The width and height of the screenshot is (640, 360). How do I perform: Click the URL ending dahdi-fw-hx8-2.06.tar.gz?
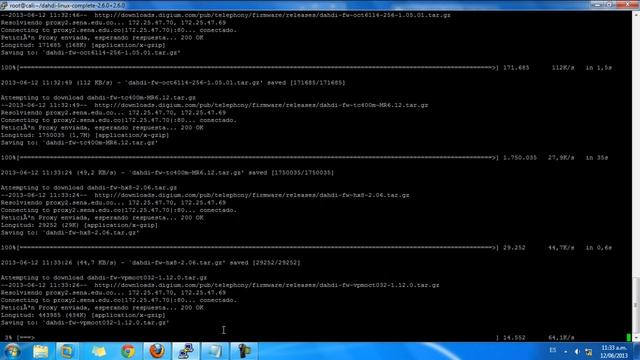(x=251, y=195)
